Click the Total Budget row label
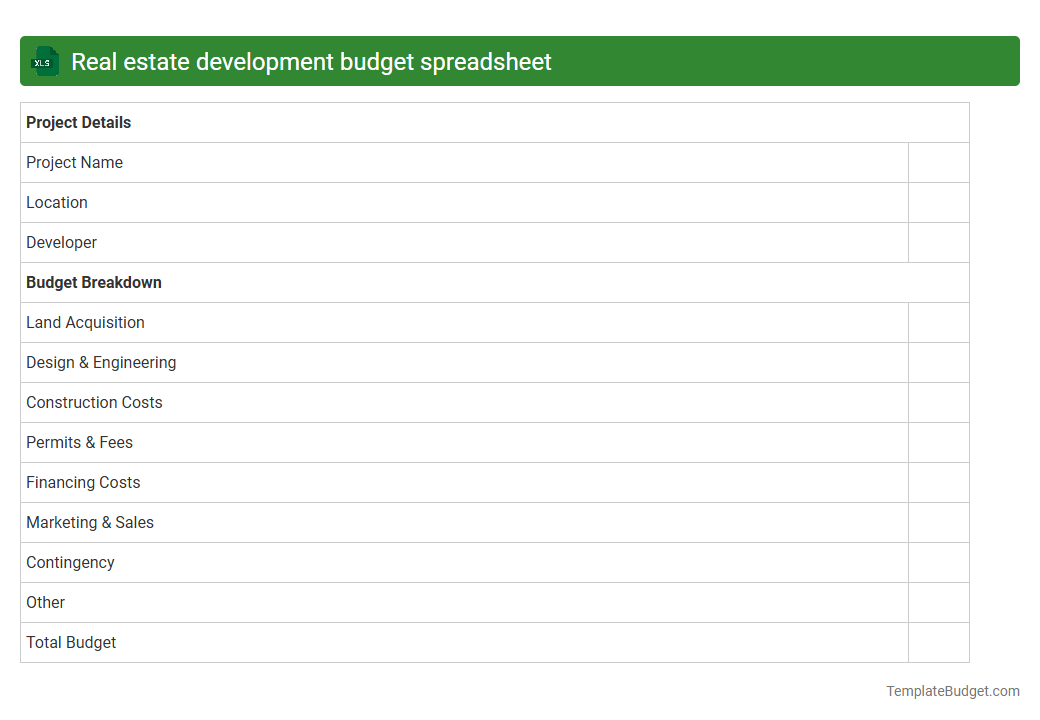1040x720 pixels. pyautogui.click(x=71, y=642)
